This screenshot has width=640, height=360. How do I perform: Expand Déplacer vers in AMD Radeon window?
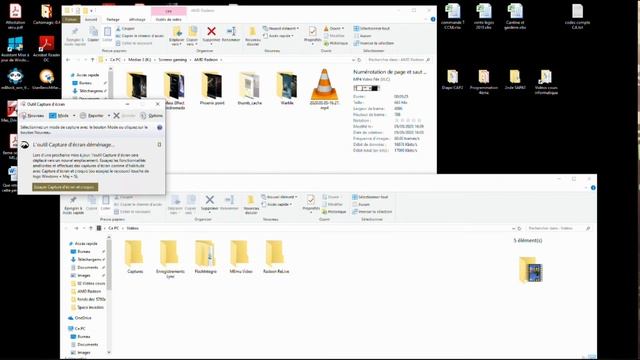coord(176,43)
